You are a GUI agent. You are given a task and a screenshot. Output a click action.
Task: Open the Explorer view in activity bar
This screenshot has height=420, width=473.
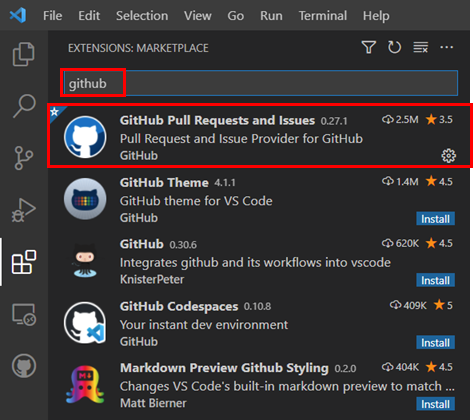(x=23, y=54)
